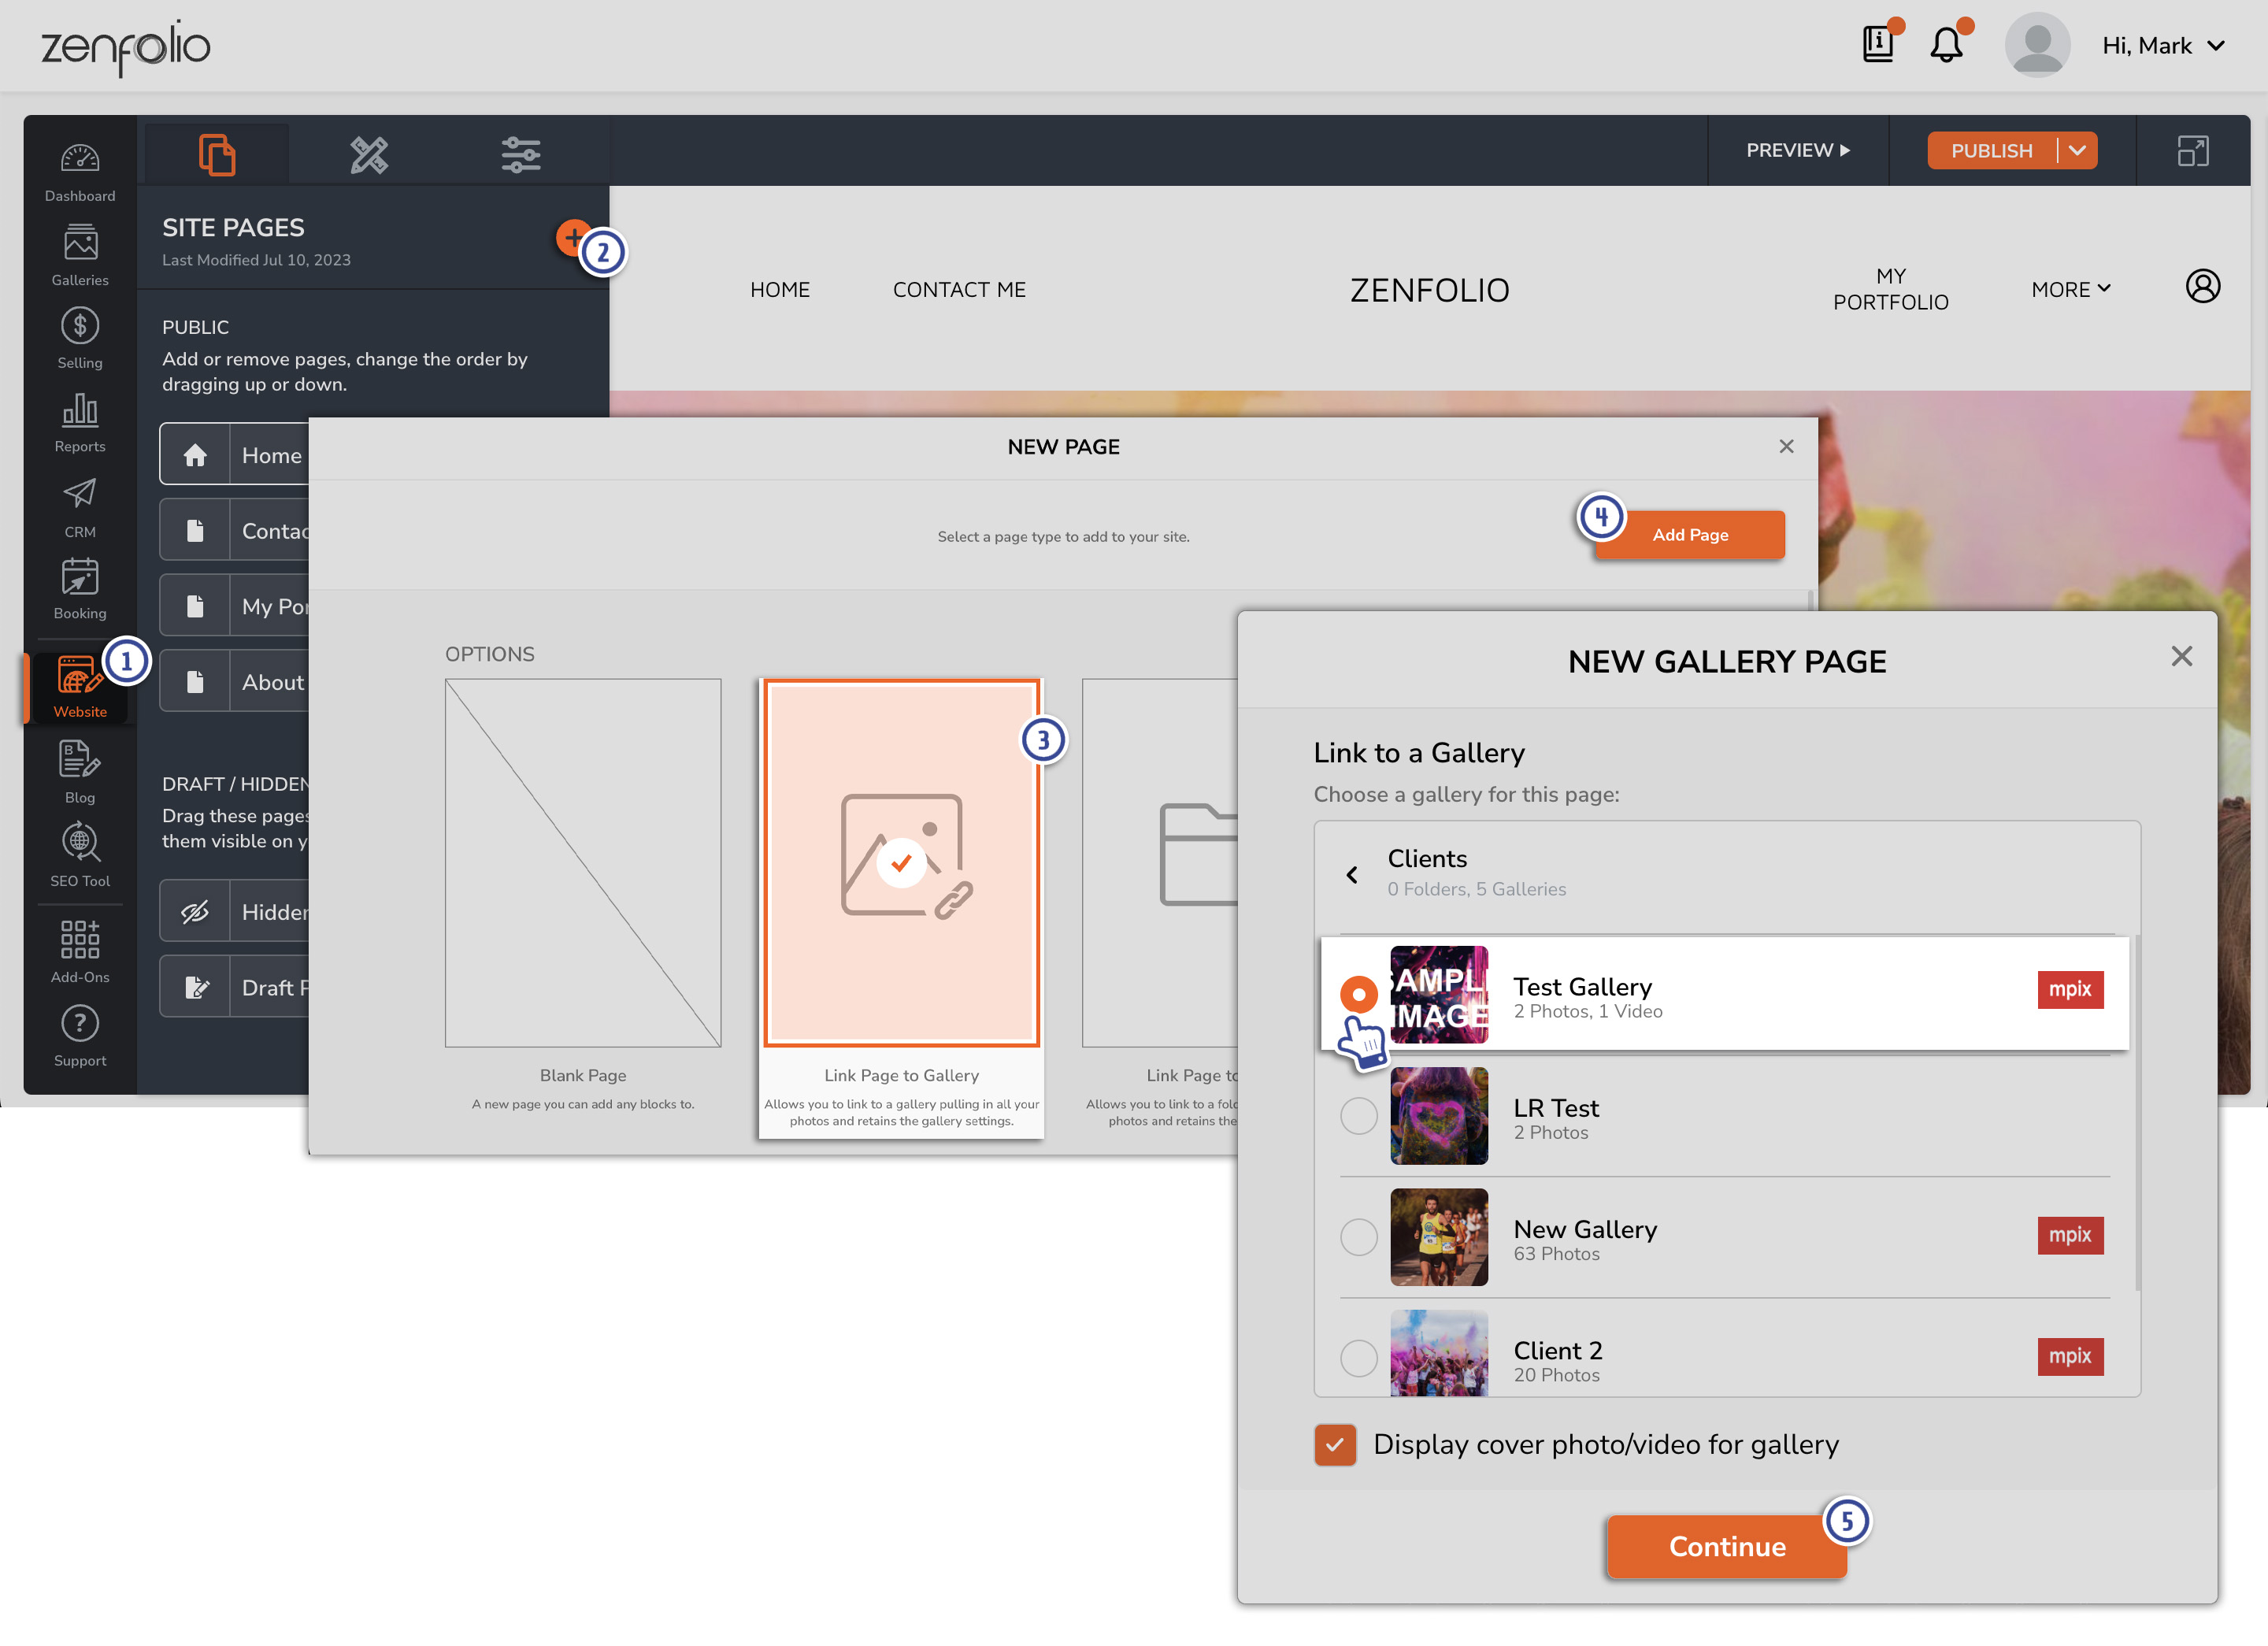Choose the Link Page to Gallery option
The height and width of the screenshot is (1646, 2268).
(x=901, y=863)
